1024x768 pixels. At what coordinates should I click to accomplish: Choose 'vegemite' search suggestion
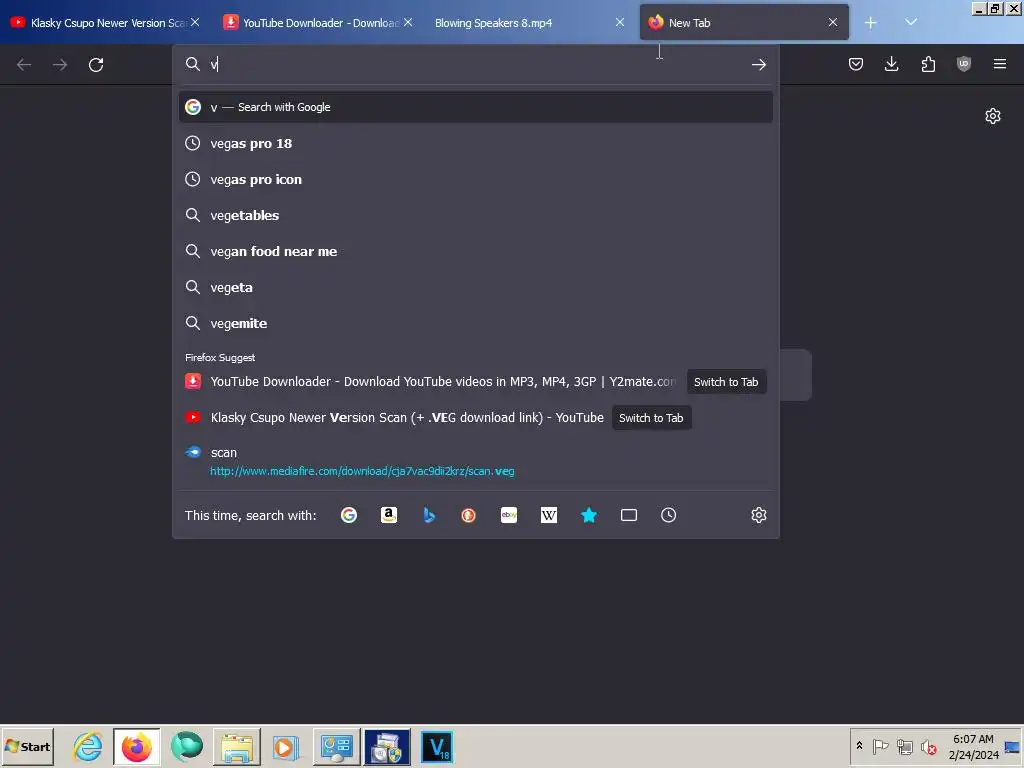475,323
